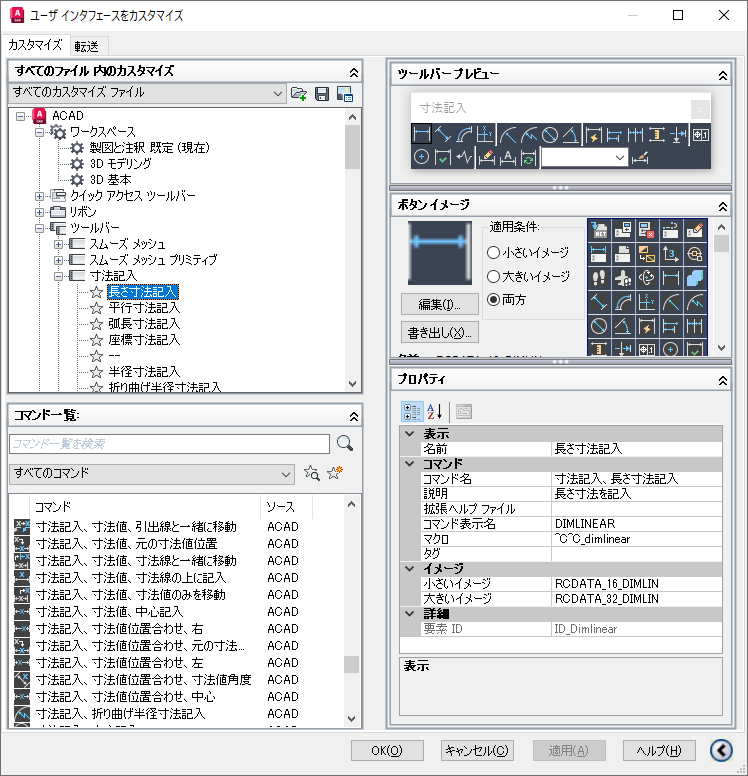748x776 pixels.
Task: Click Dimension text edit 'A' icon in preview
Action: pos(507,158)
